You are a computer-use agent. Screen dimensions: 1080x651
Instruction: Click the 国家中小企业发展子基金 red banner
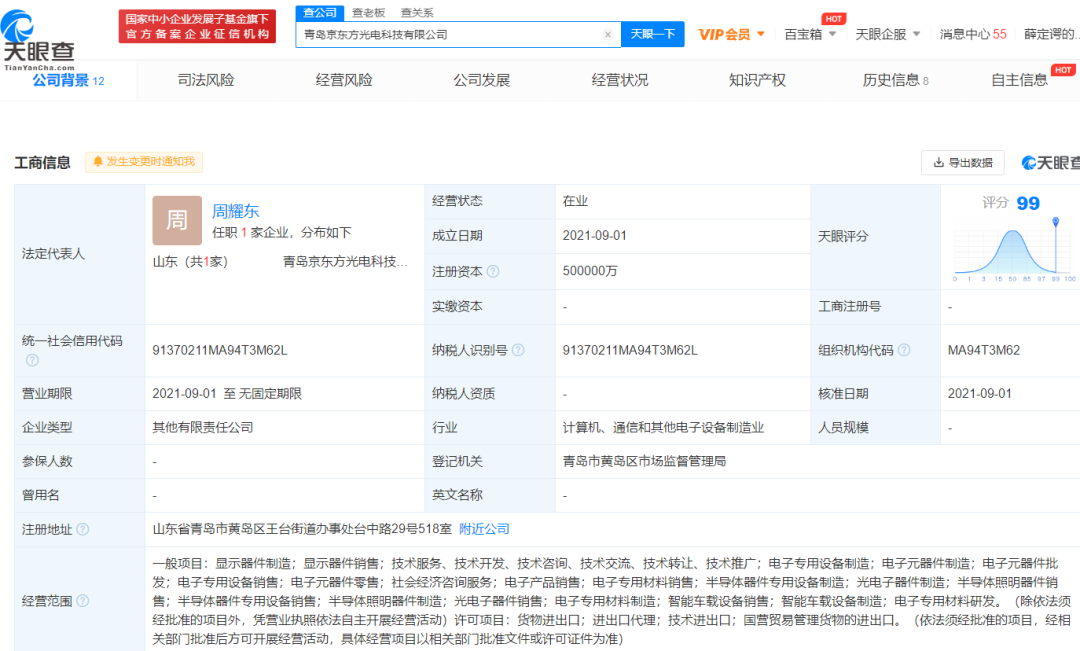click(x=197, y=26)
